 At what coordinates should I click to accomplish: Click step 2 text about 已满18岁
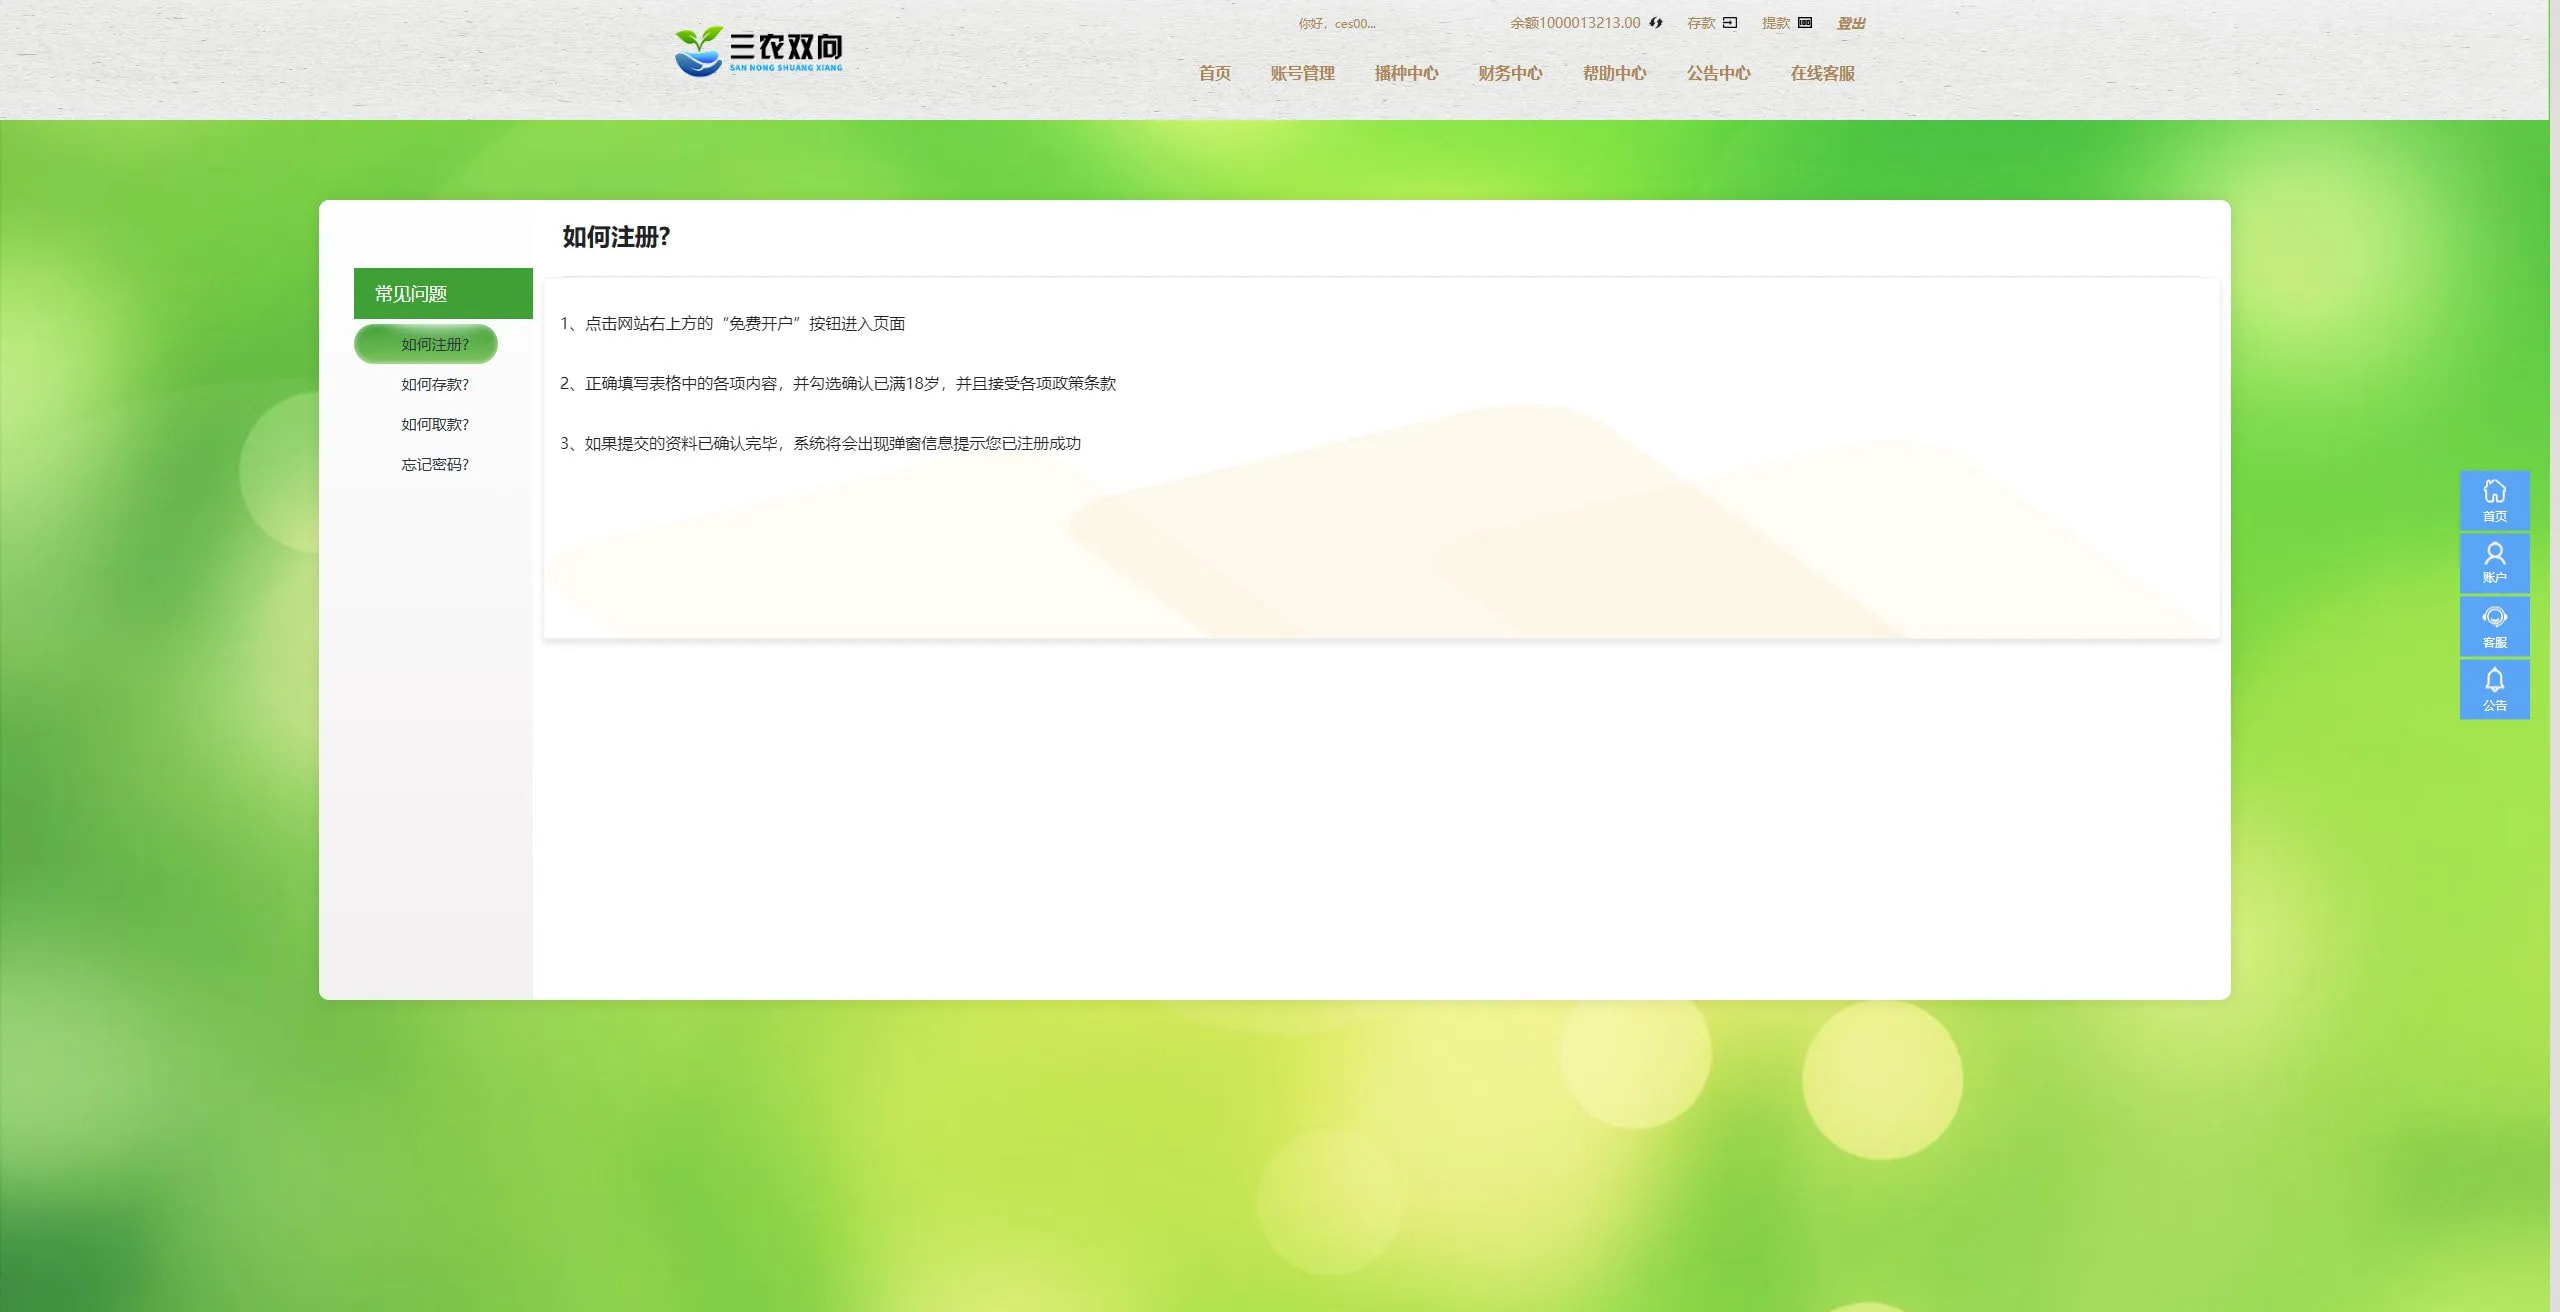coord(838,383)
